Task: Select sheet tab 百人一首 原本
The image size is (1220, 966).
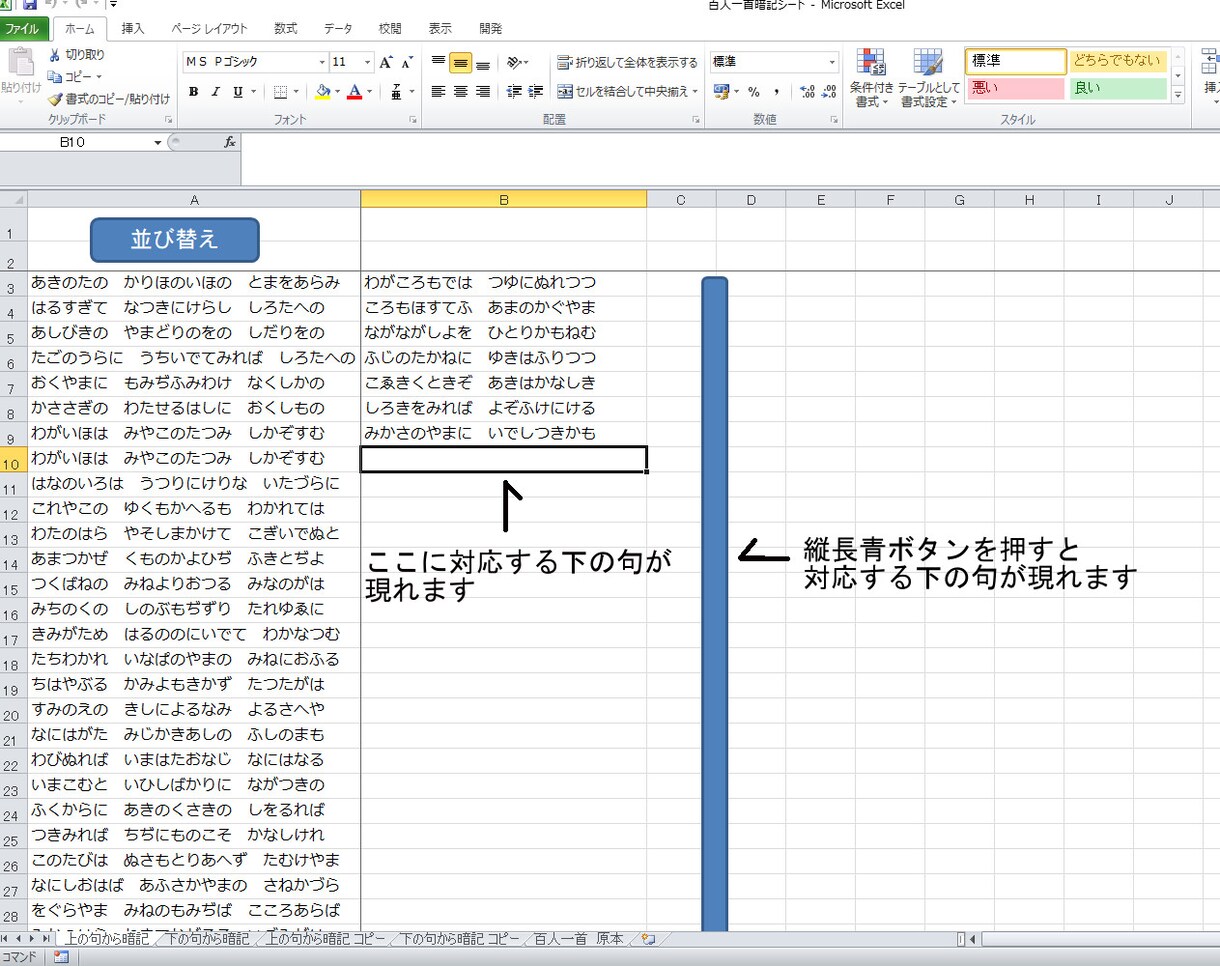Action: [x=578, y=939]
